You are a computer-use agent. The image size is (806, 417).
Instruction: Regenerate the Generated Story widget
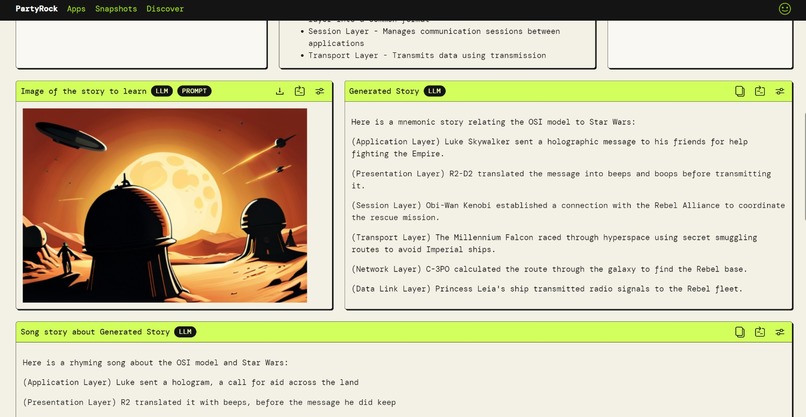(760, 92)
